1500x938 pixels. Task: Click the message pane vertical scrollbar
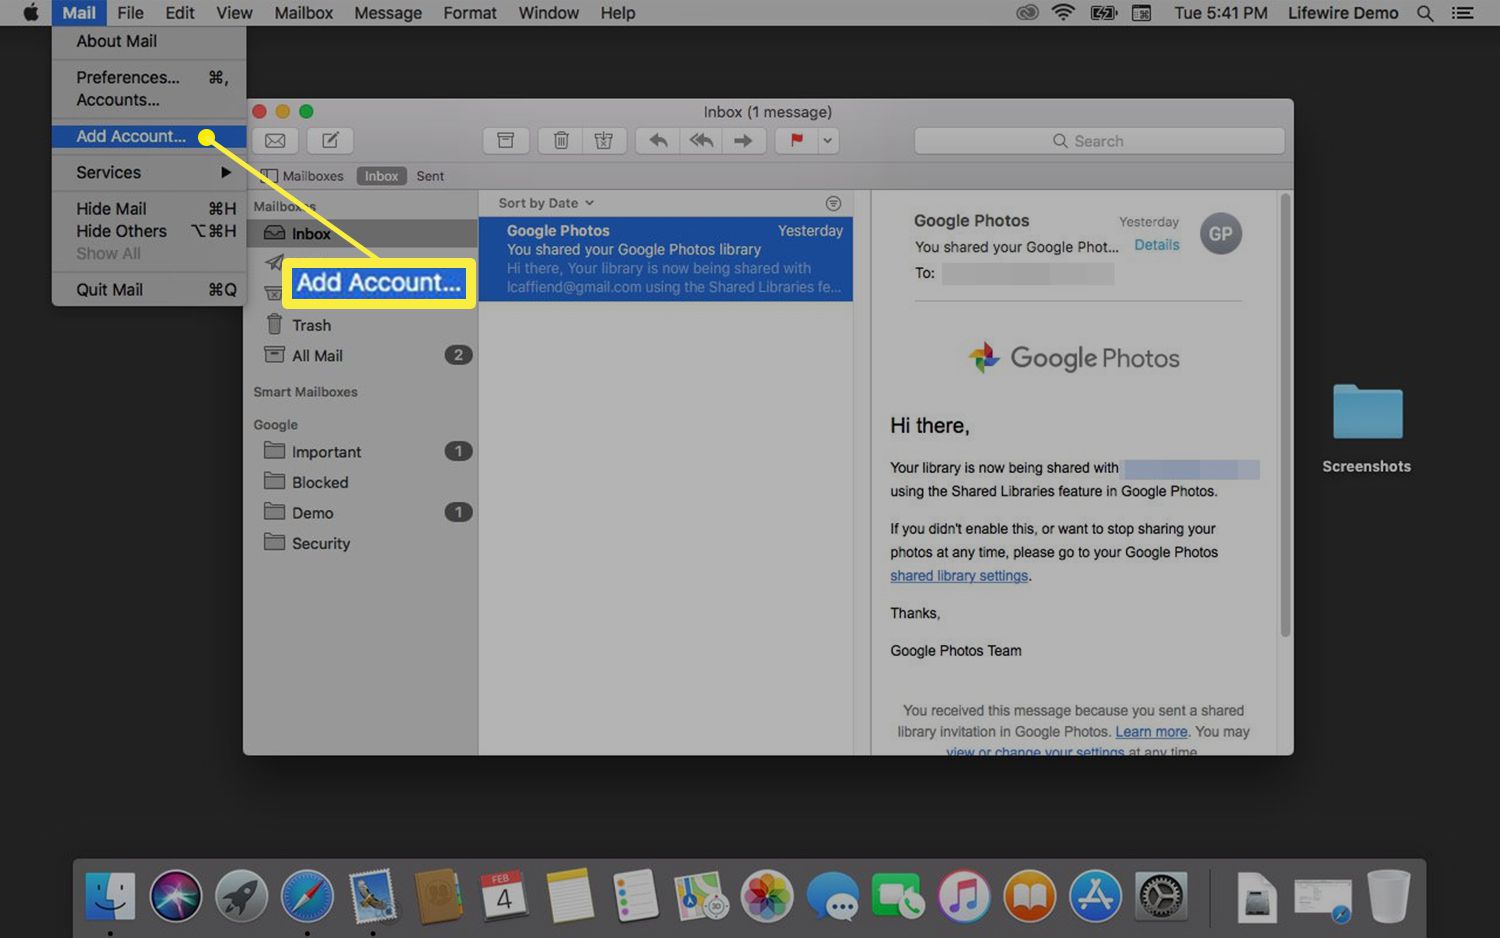[x=1285, y=415]
